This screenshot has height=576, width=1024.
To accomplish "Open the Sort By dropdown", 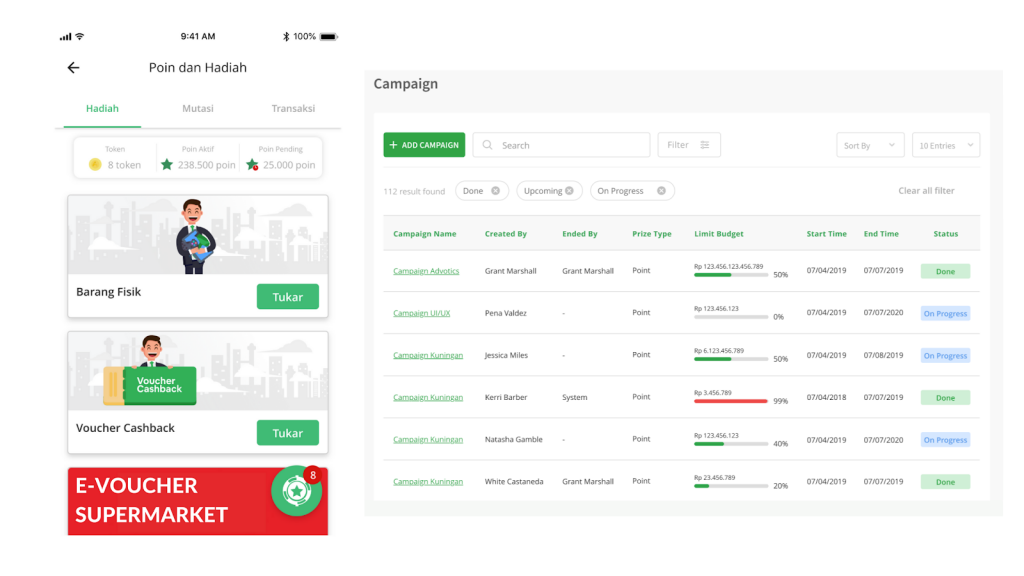I will [x=871, y=145].
